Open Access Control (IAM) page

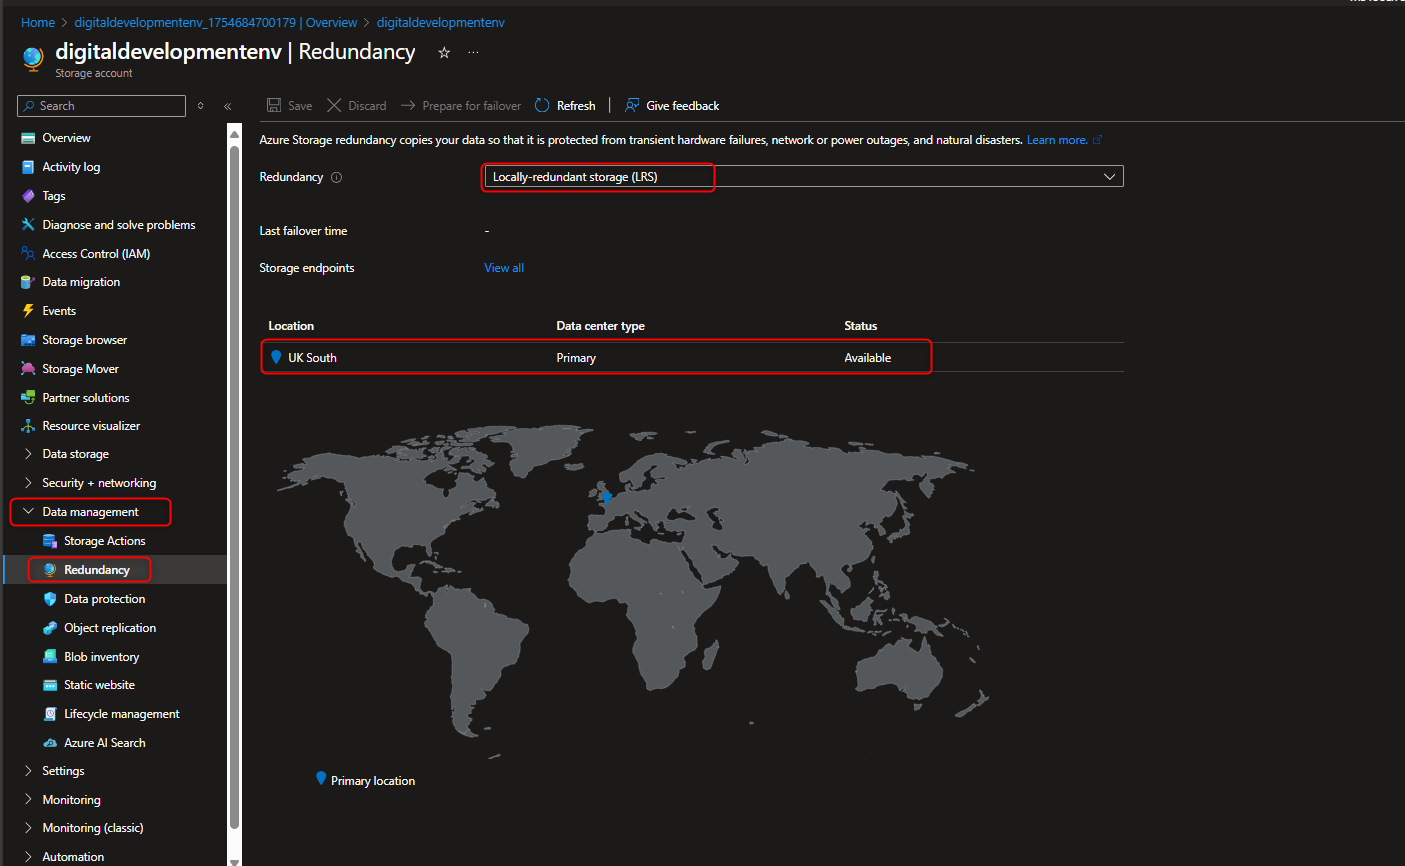(x=96, y=254)
